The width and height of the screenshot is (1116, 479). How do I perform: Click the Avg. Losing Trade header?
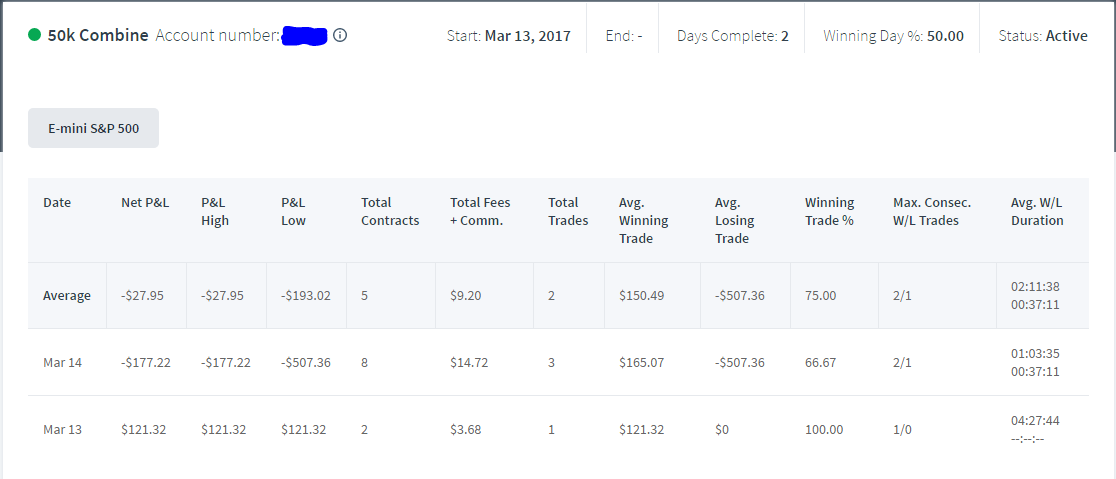click(x=735, y=221)
